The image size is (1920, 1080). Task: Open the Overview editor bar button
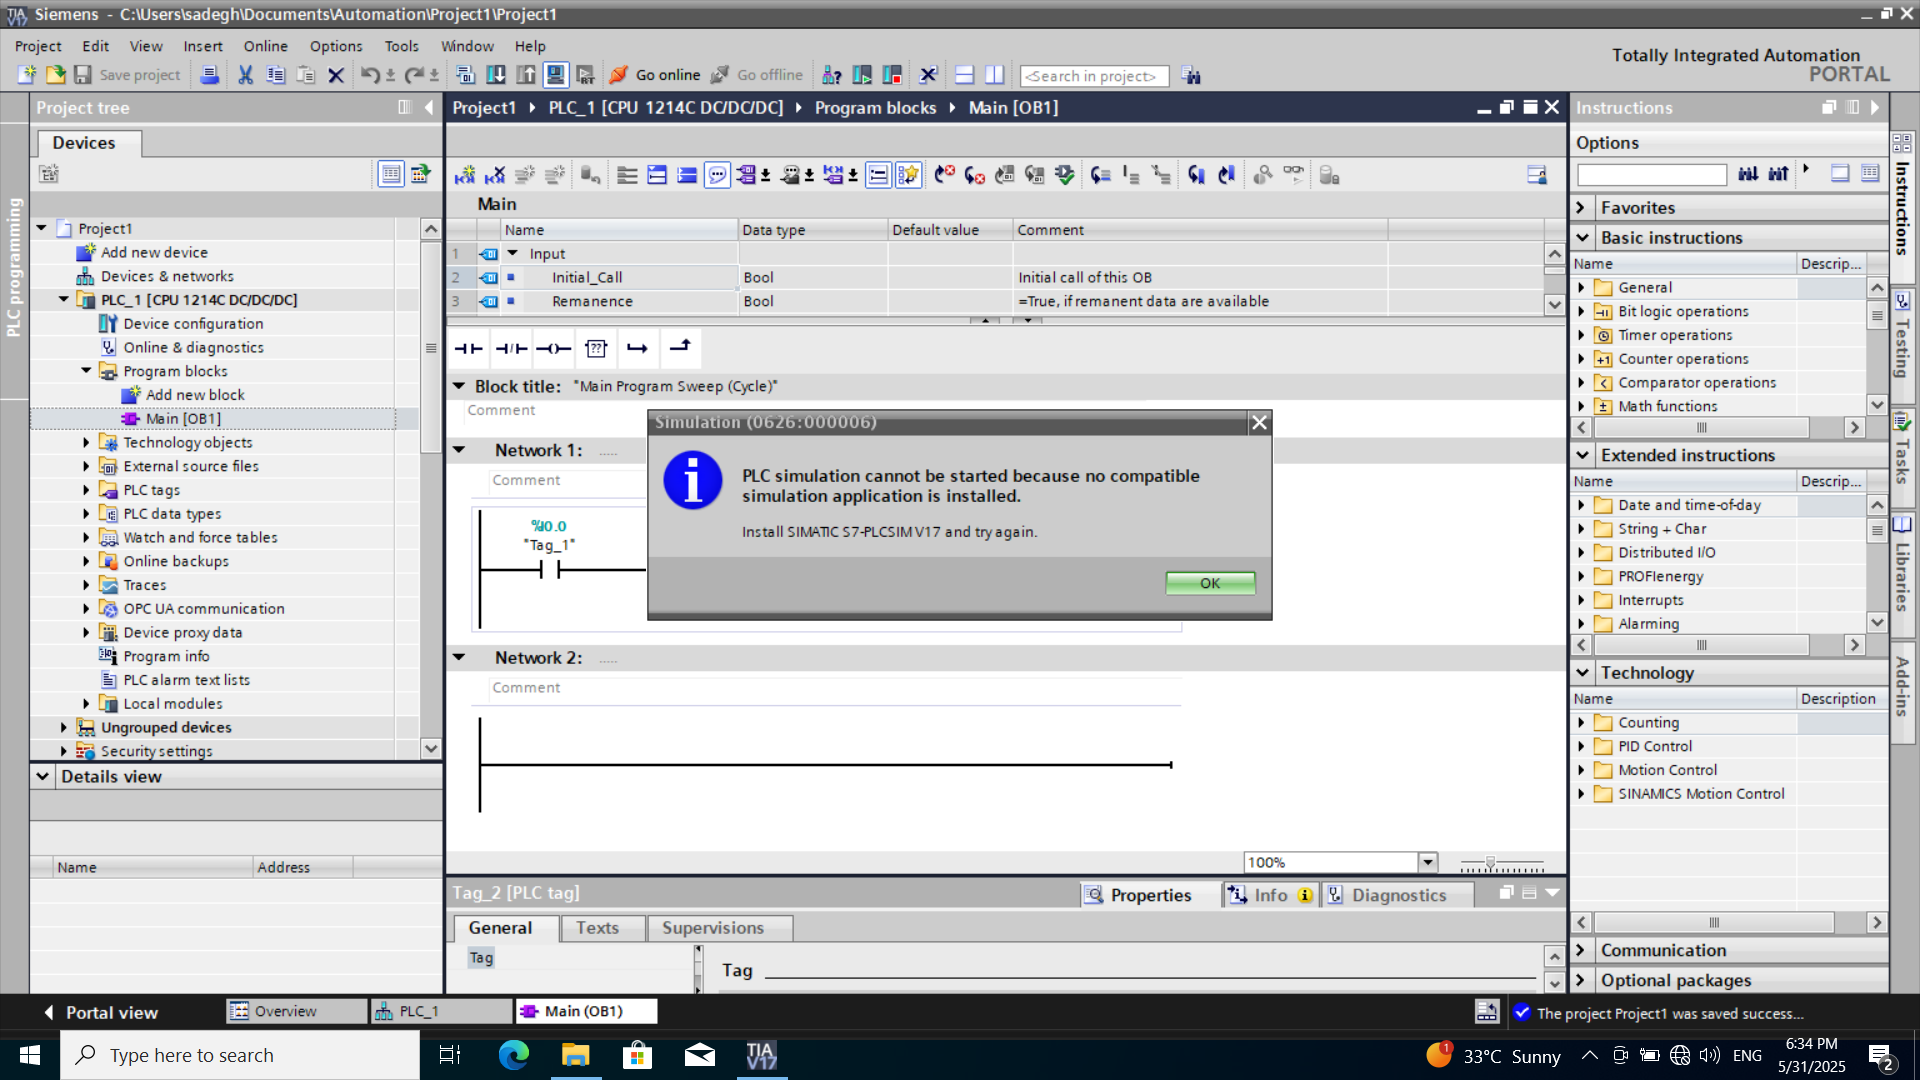click(297, 1011)
